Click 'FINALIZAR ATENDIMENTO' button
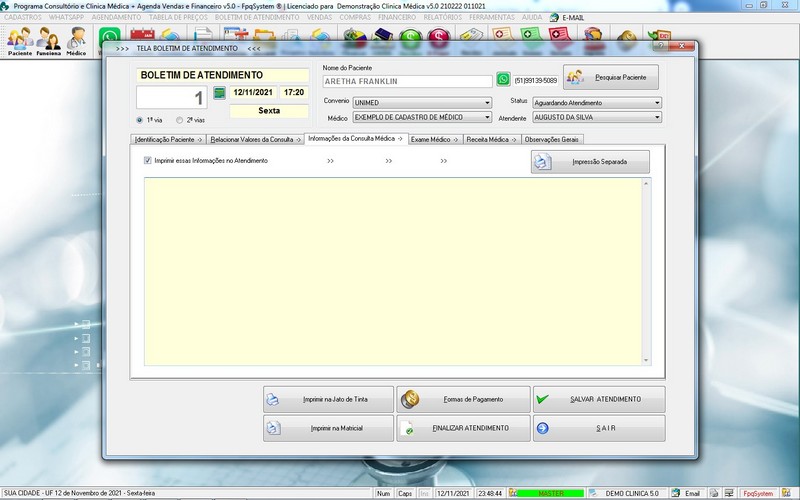Viewport: 800px width, 500px height. point(463,428)
